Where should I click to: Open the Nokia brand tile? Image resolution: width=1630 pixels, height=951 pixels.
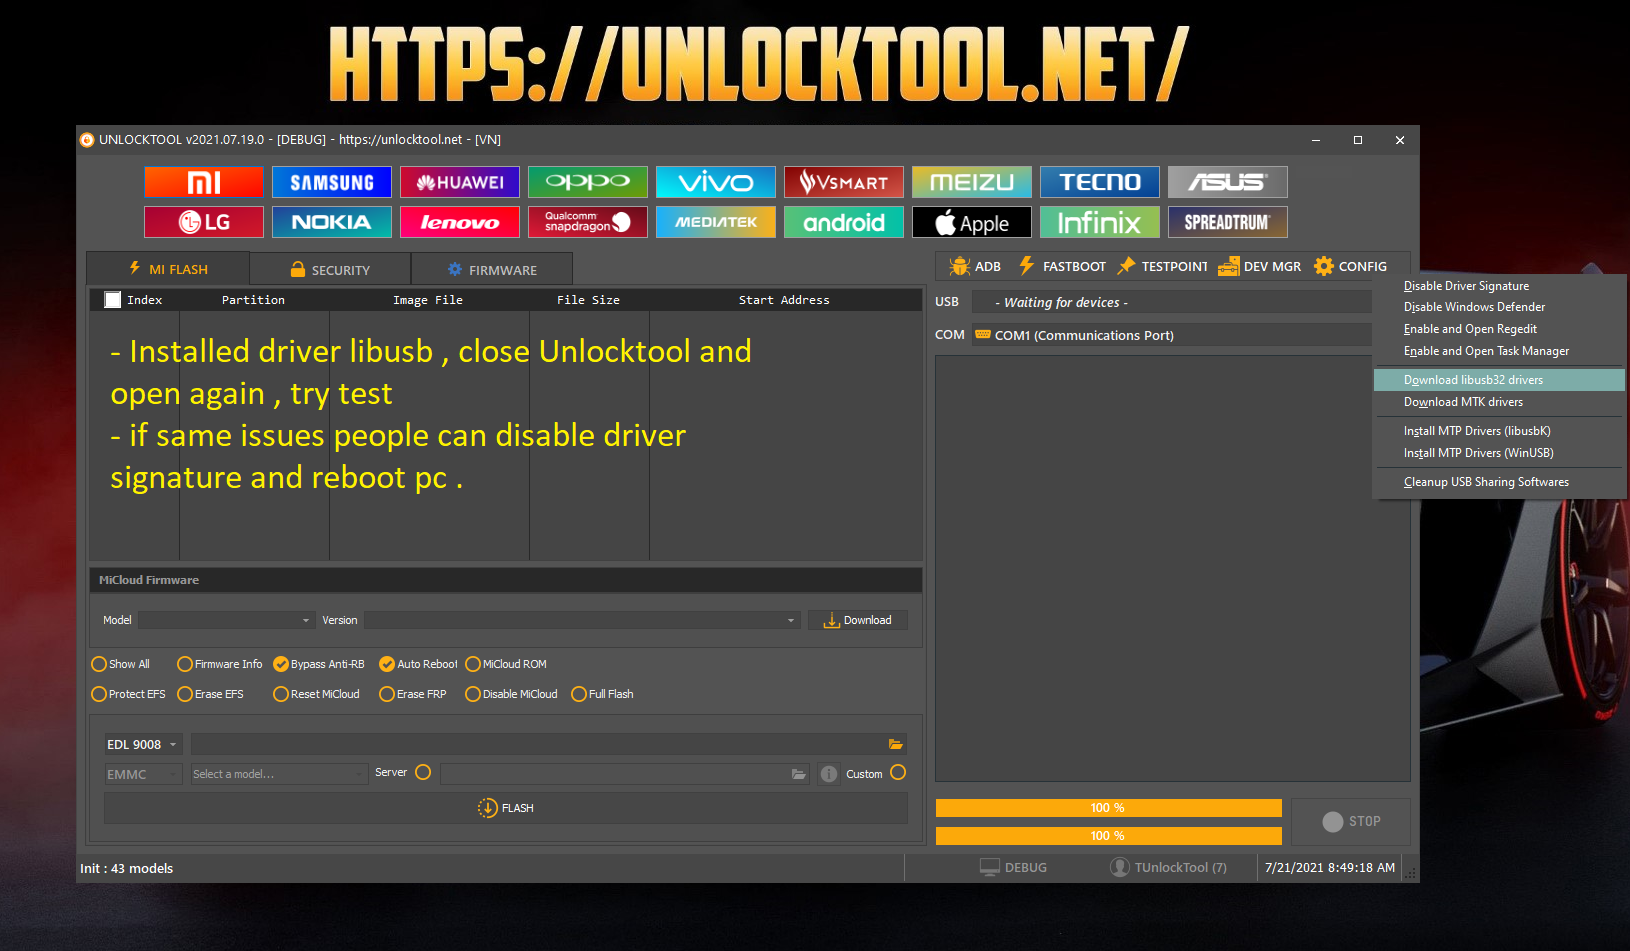point(332,222)
